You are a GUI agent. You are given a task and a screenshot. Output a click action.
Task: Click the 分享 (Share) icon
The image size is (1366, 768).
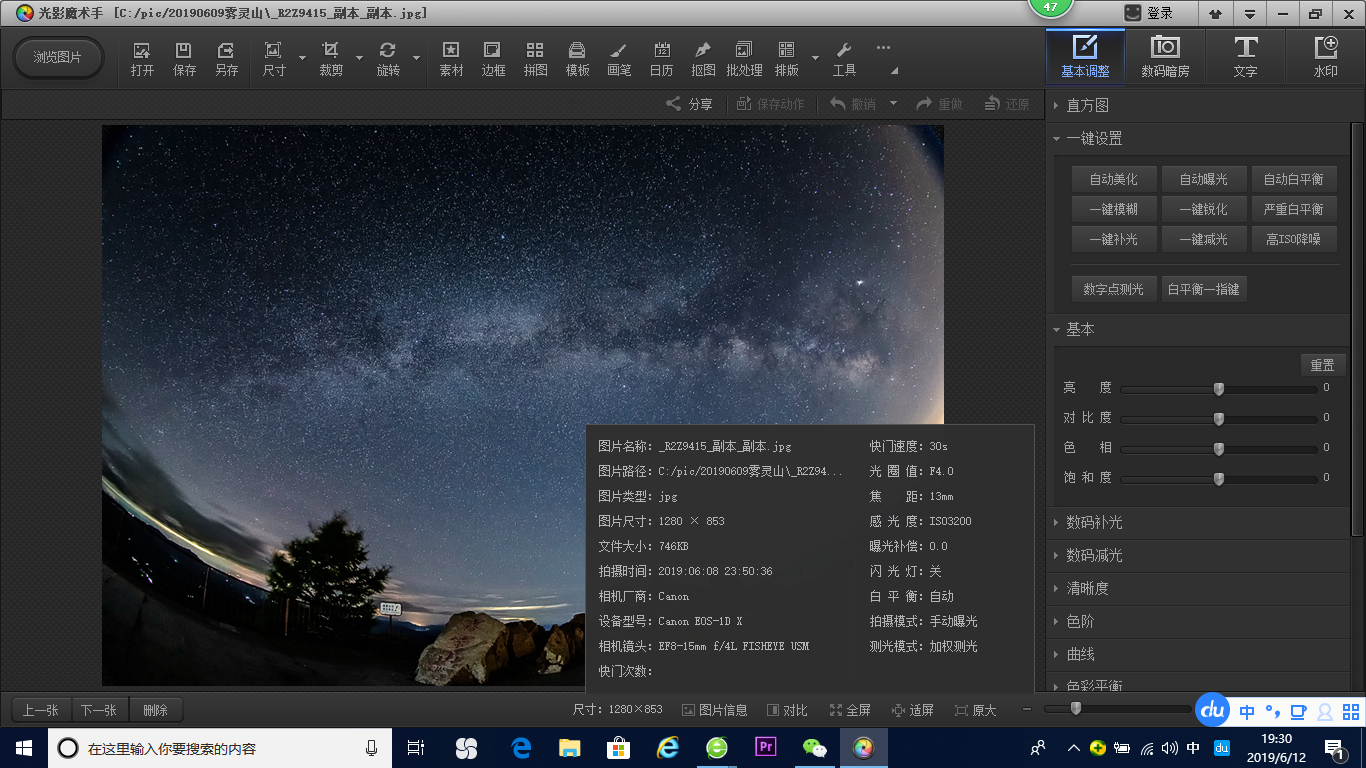[690, 104]
